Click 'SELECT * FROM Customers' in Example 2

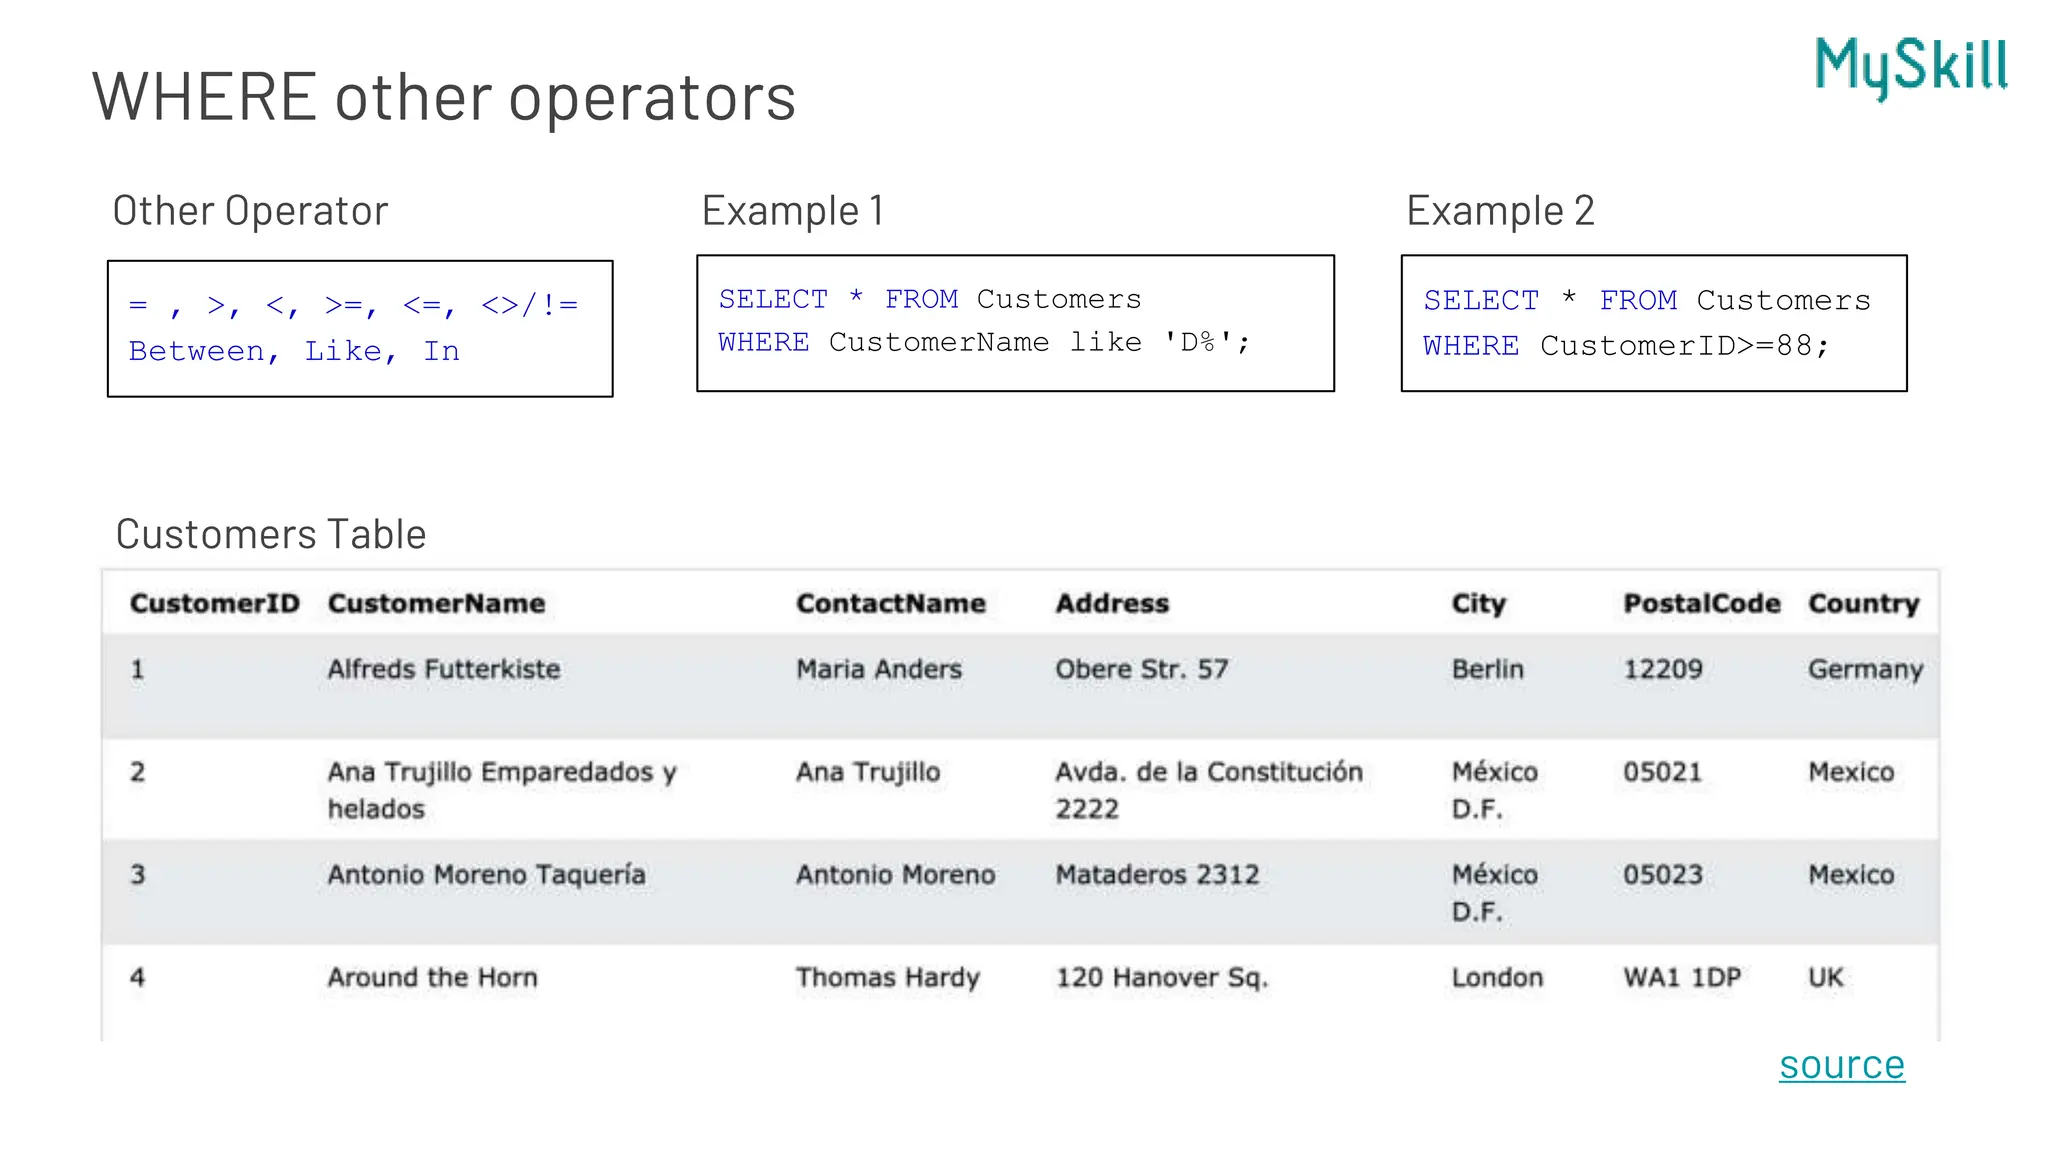coord(1647,300)
